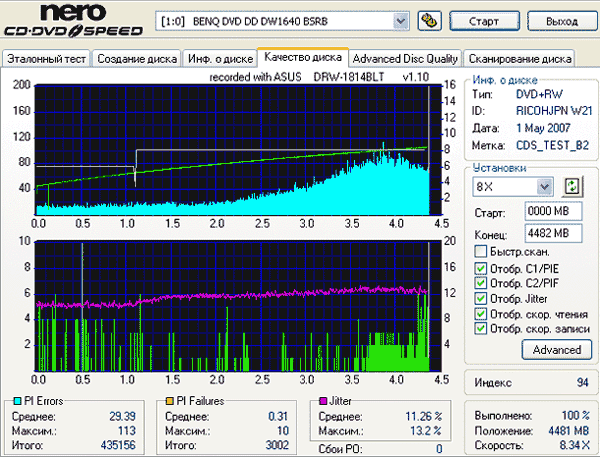Click the magenta Jitter legend swatch
Viewport: 600px width, 457px height.
323,401
